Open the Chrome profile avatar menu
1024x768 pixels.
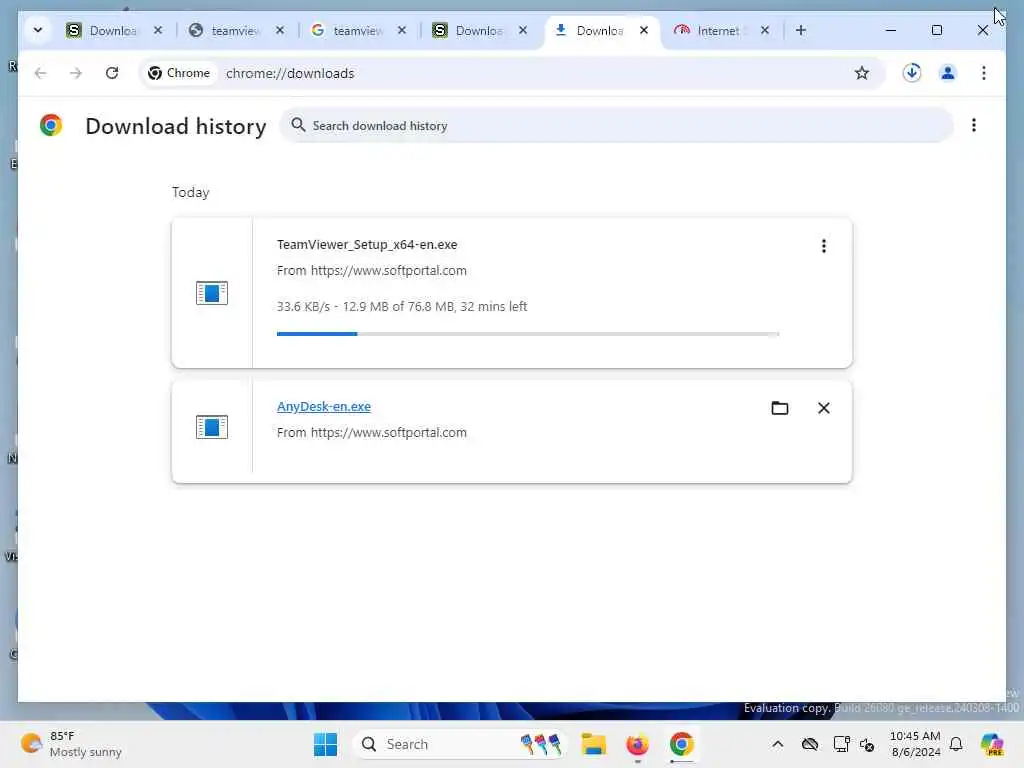tap(948, 73)
